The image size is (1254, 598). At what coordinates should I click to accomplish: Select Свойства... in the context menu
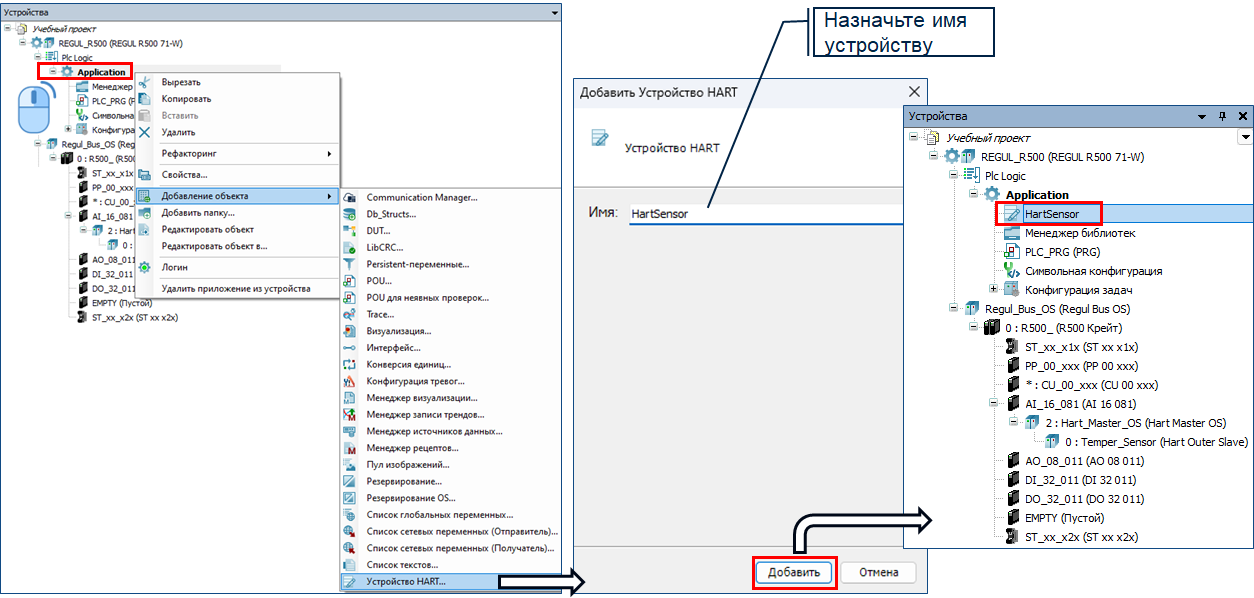[185, 175]
